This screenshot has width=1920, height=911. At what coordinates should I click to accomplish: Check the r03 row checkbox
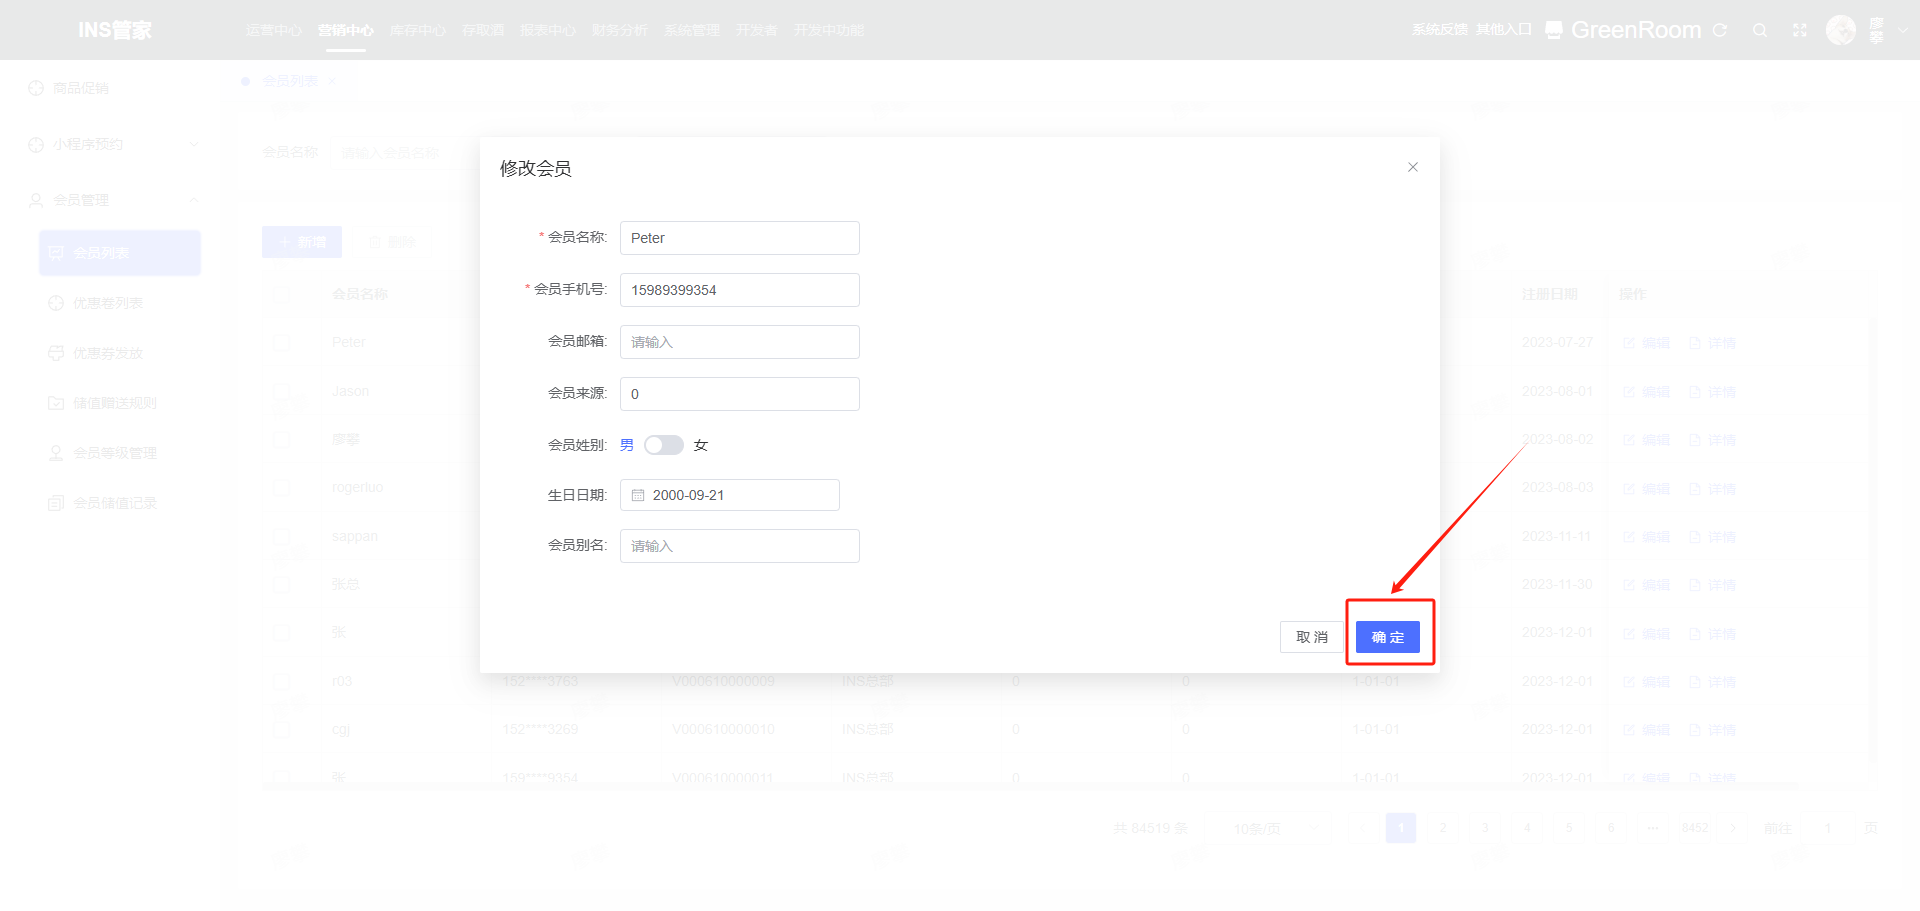point(281,681)
